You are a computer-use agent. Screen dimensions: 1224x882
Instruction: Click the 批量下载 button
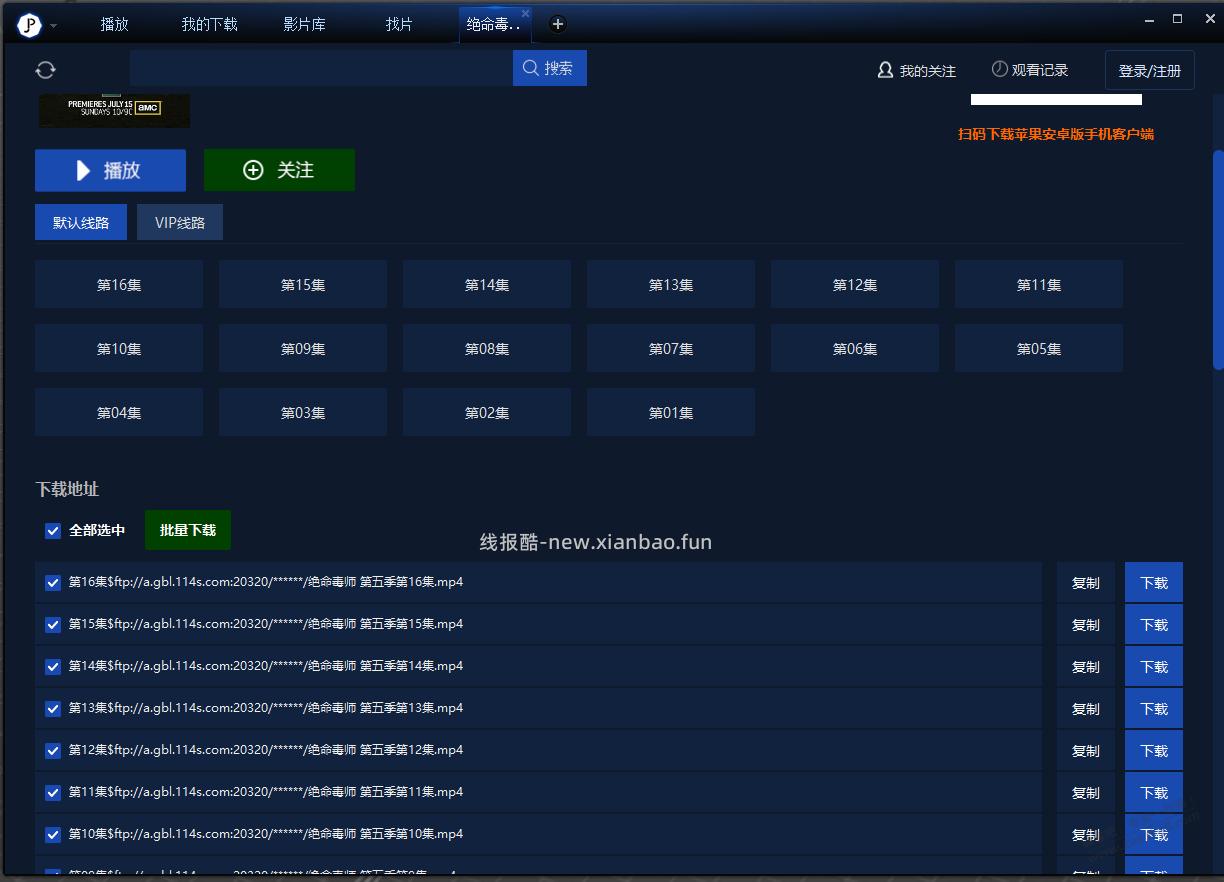[188, 530]
